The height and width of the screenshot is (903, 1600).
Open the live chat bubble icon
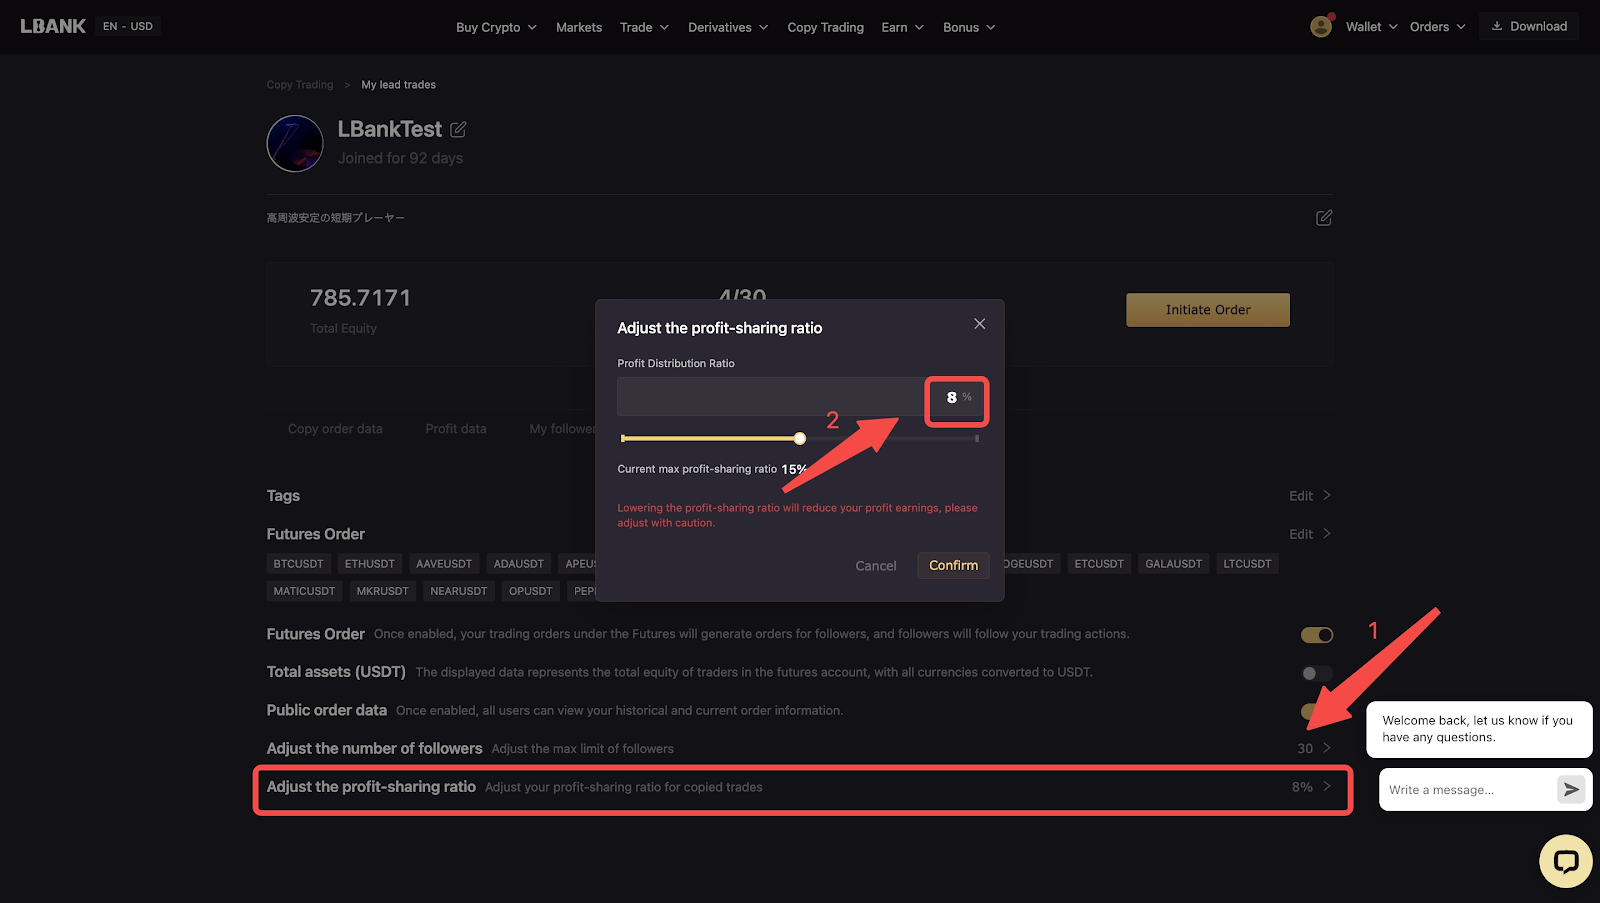click(1565, 861)
